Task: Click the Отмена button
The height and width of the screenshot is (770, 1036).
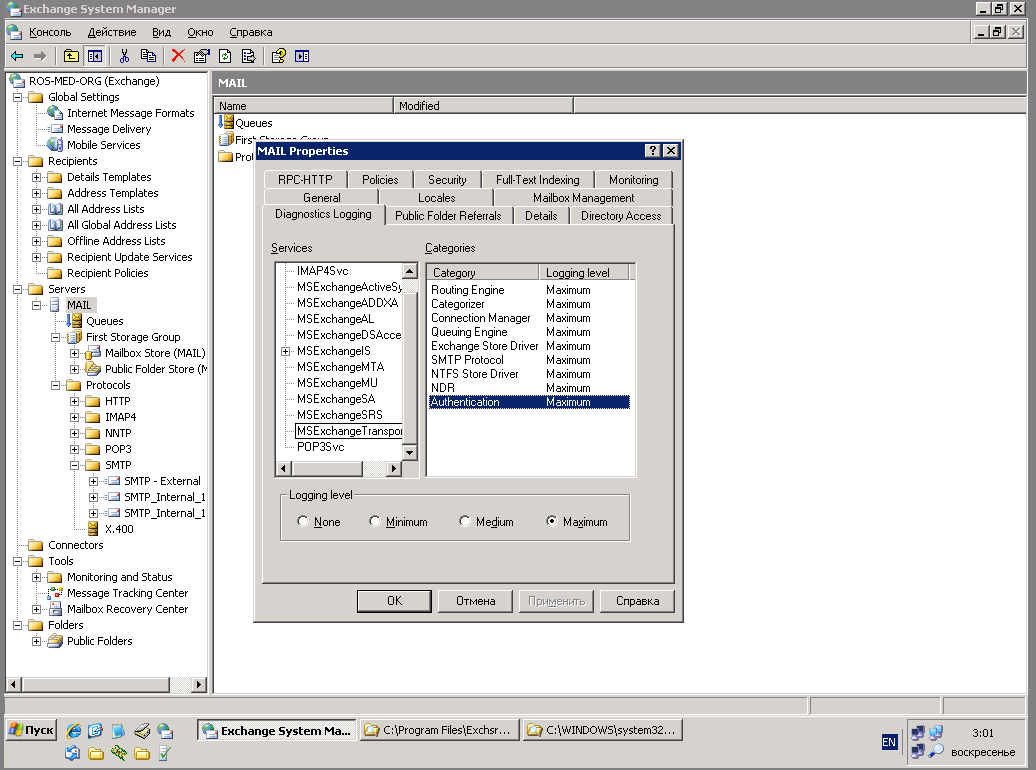Action: click(x=476, y=601)
